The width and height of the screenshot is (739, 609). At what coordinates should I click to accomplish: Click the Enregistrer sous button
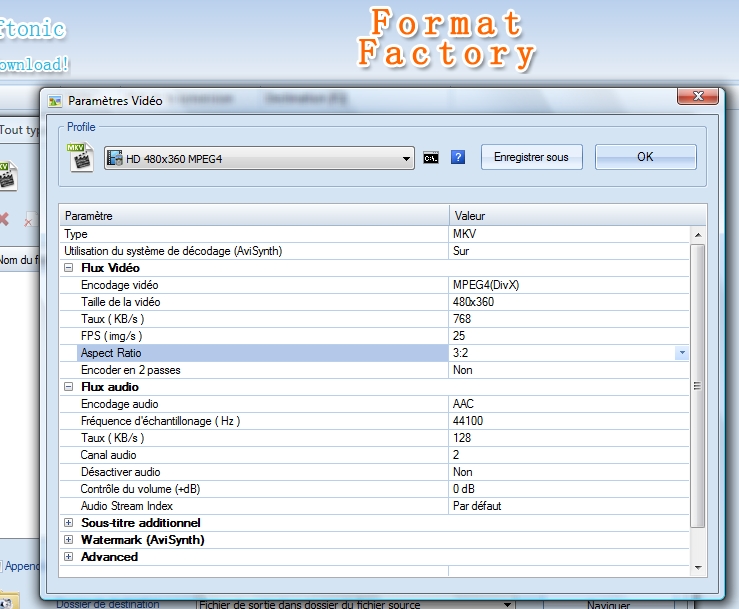531,157
